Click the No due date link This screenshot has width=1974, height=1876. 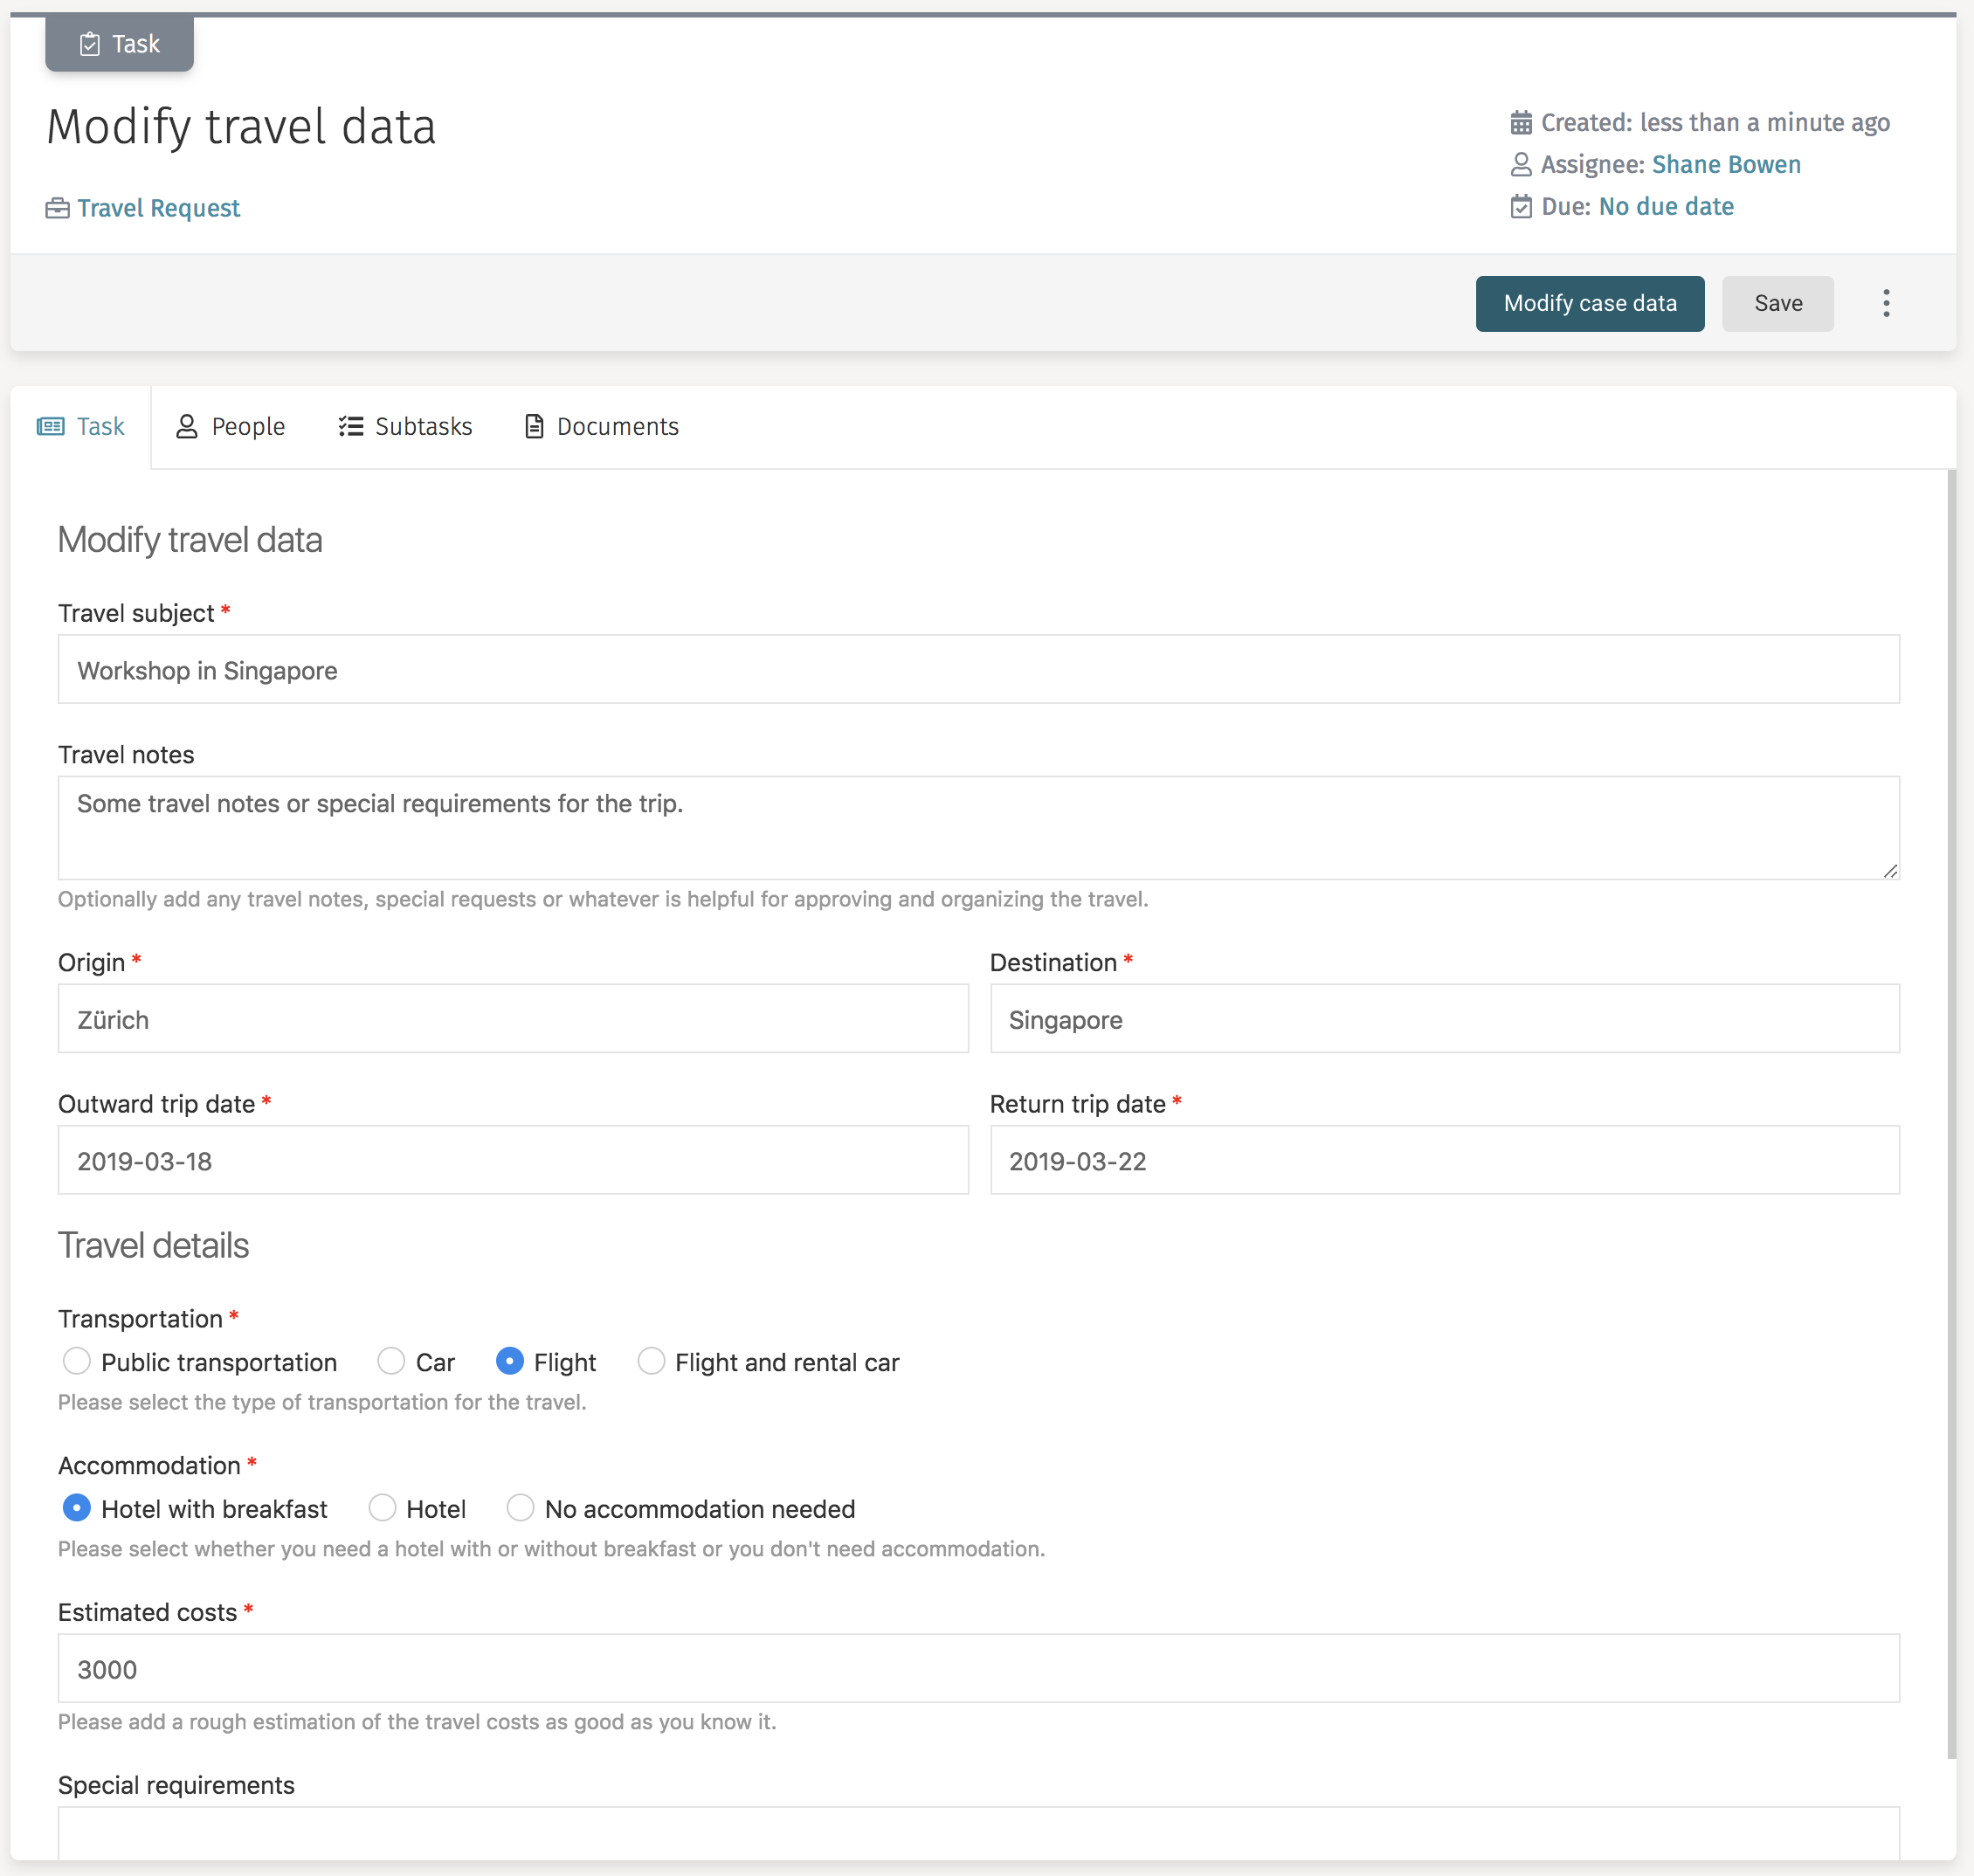(x=1666, y=206)
